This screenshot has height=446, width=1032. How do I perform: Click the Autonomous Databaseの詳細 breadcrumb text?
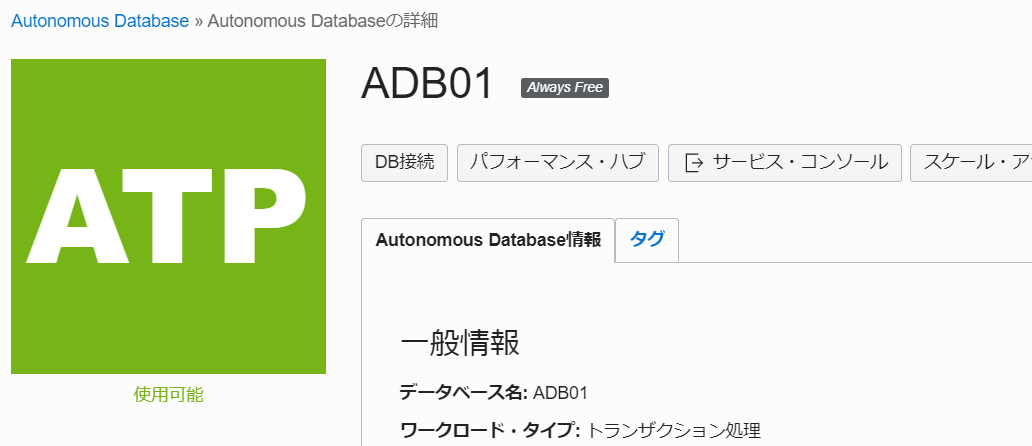tap(322, 21)
